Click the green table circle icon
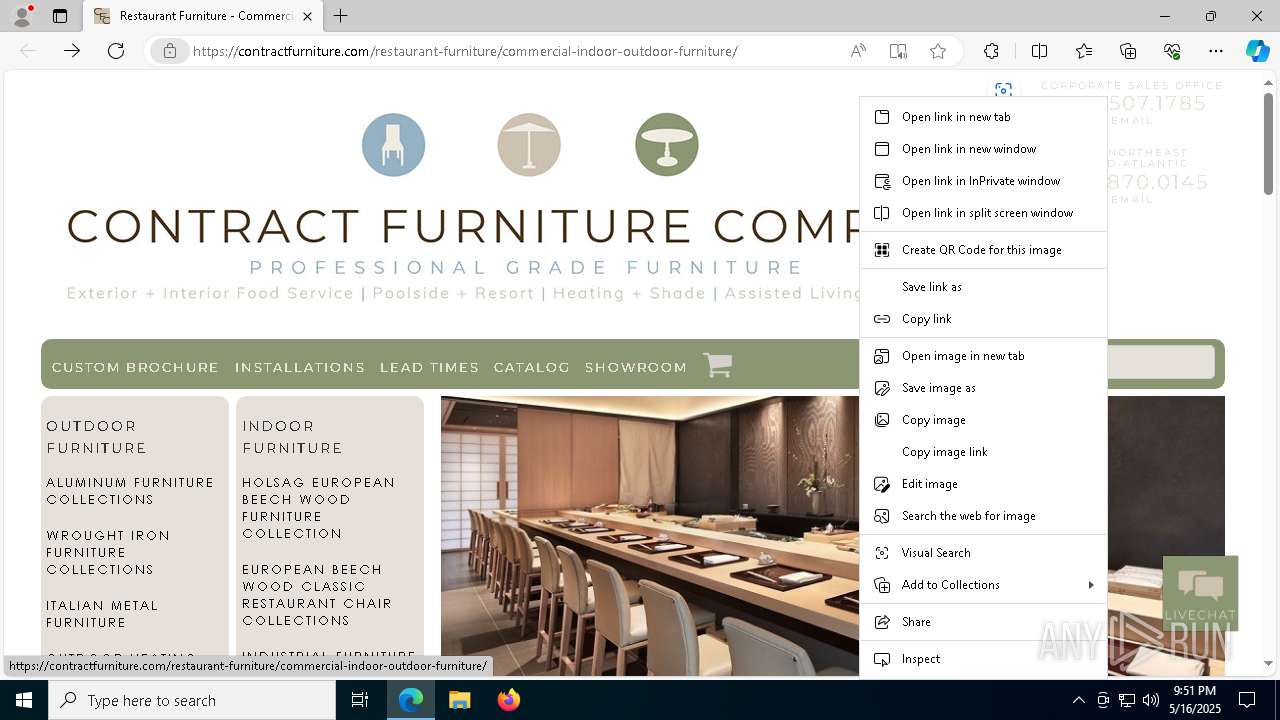 click(666, 145)
